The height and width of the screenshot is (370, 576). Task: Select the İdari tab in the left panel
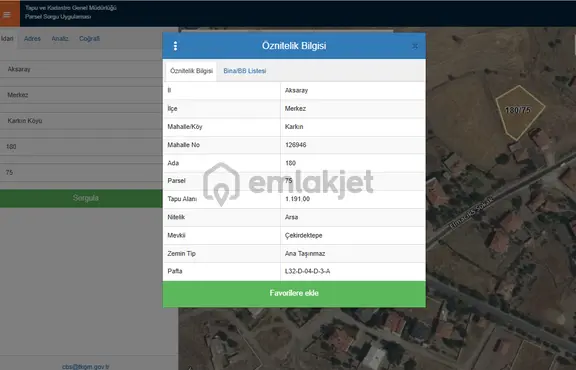tap(7, 39)
